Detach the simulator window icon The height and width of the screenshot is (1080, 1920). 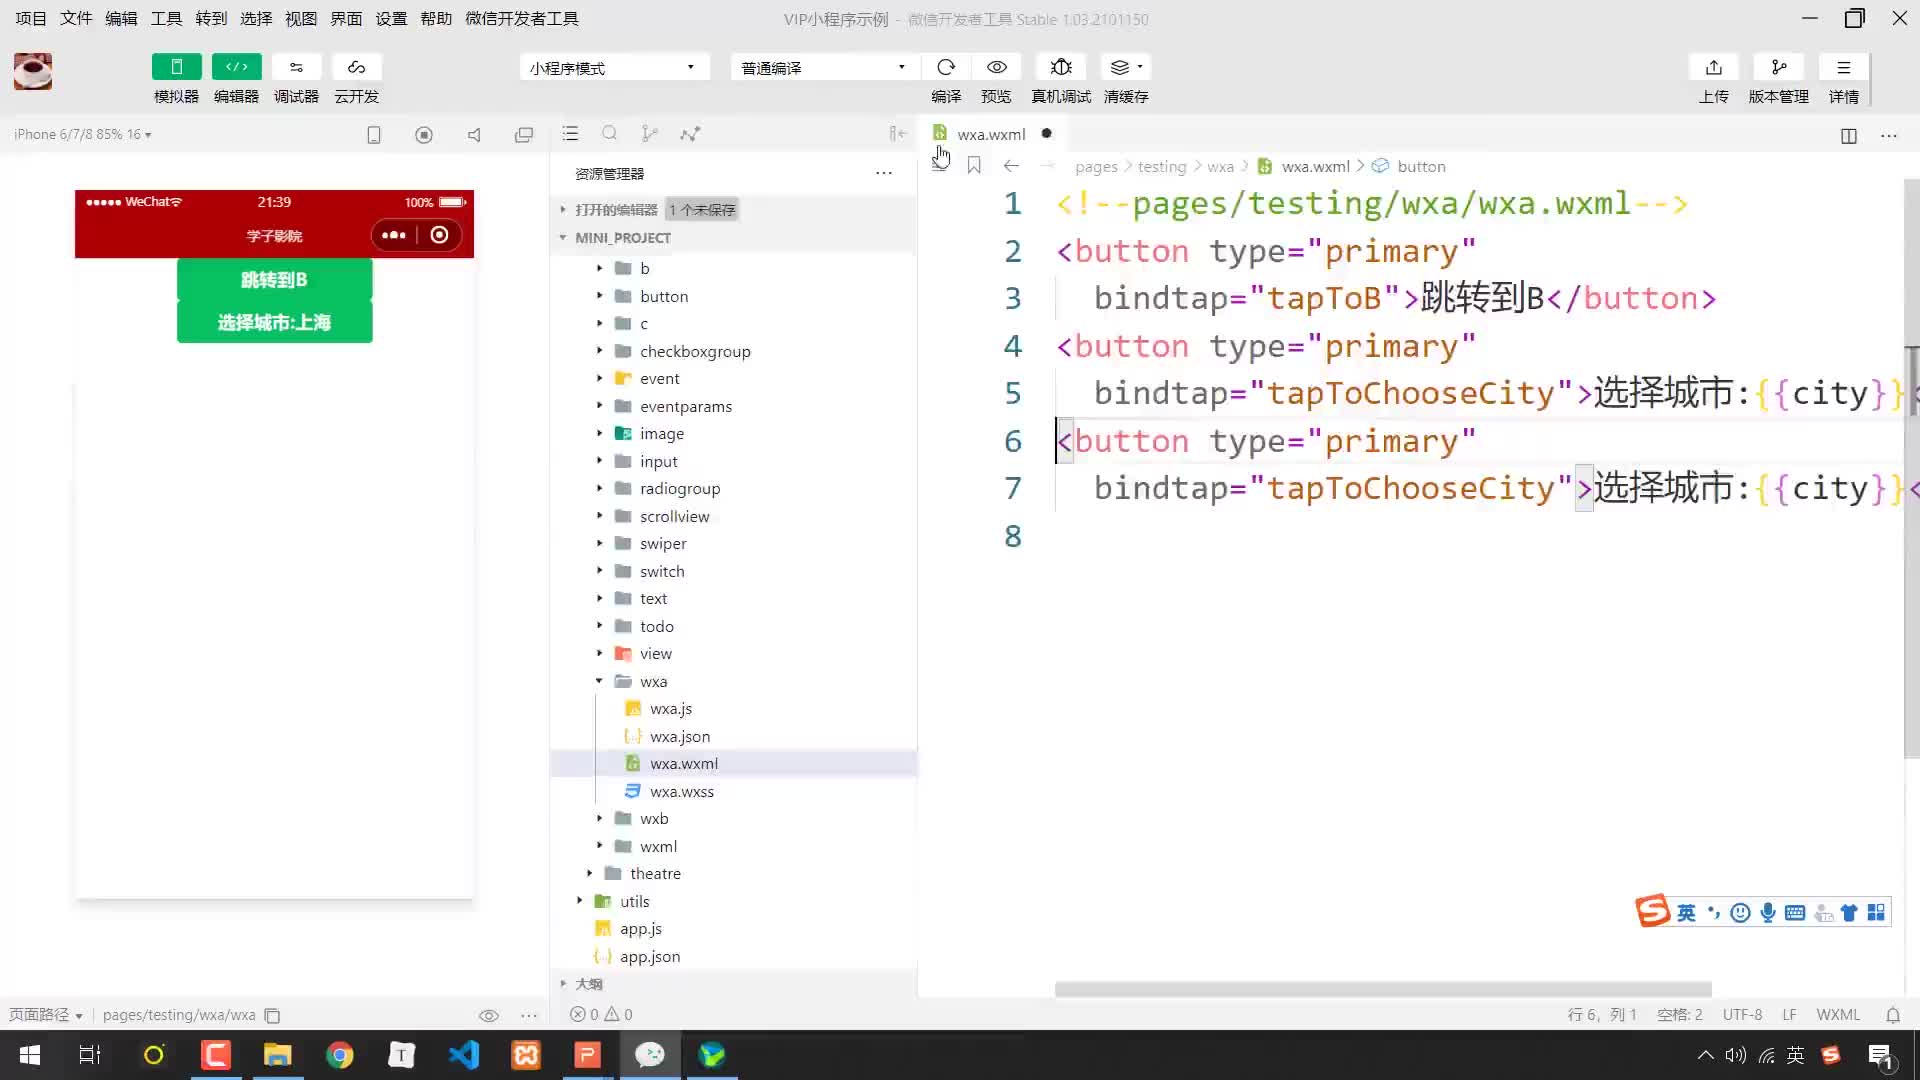coord(524,134)
